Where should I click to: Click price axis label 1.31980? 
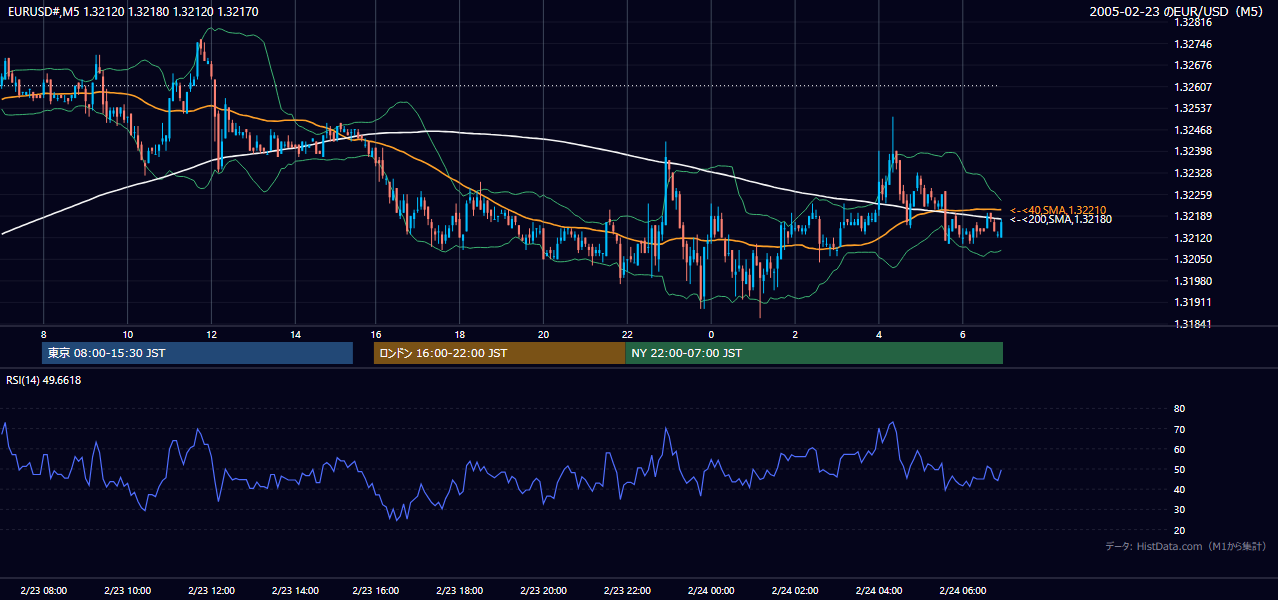(1193, 281)
